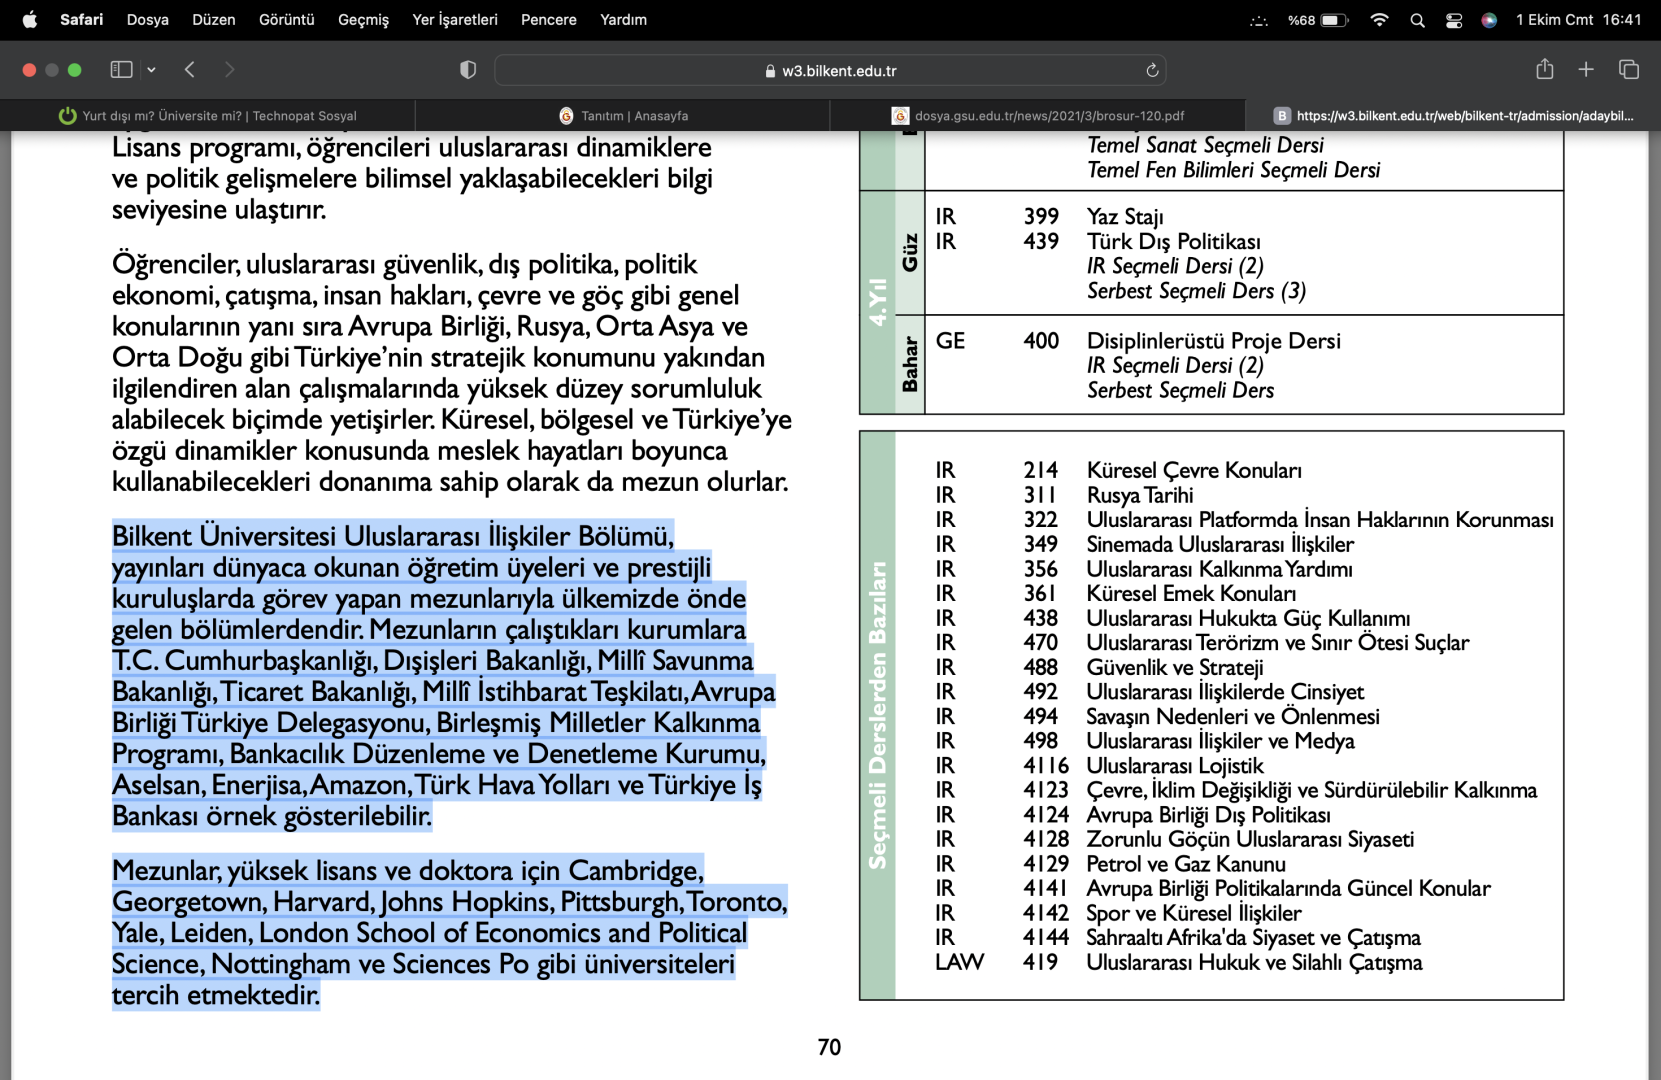This screenshot has width=1661, height=1080.
Task: Click 'Uluslararası İlişkiler ve Medya' course text
Action: click(x=1221, y=741)
